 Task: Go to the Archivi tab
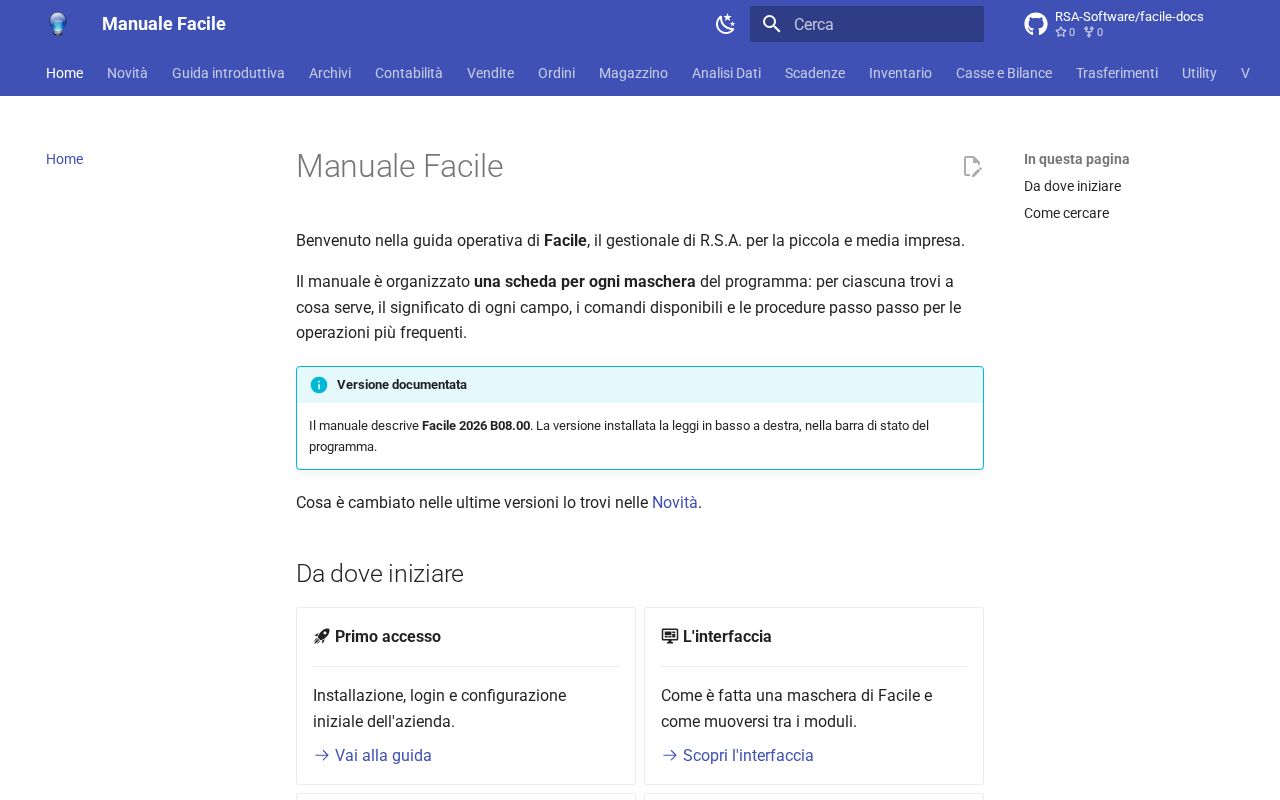330,73
